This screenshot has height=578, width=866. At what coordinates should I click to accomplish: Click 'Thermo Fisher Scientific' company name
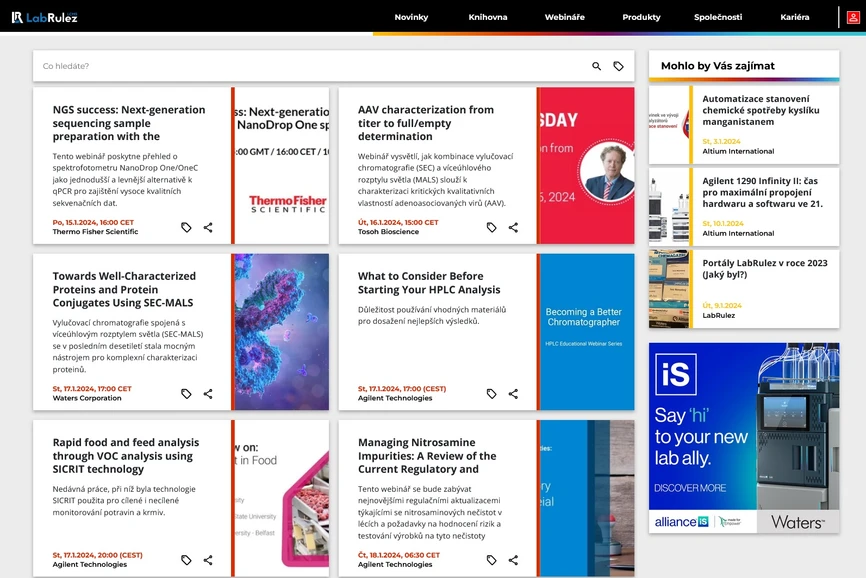pyautogui.click(x=95, y=232)
